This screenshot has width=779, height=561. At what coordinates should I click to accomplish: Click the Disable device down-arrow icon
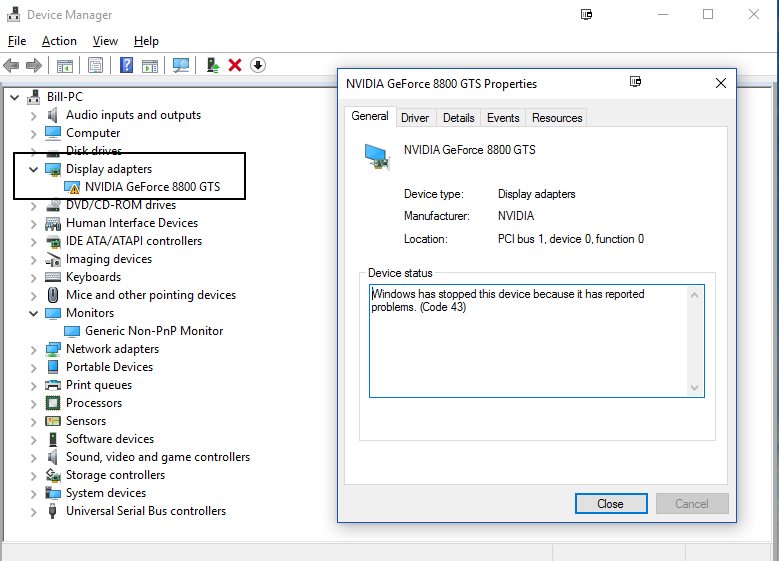pyautogui.click(x=258, y=65)
